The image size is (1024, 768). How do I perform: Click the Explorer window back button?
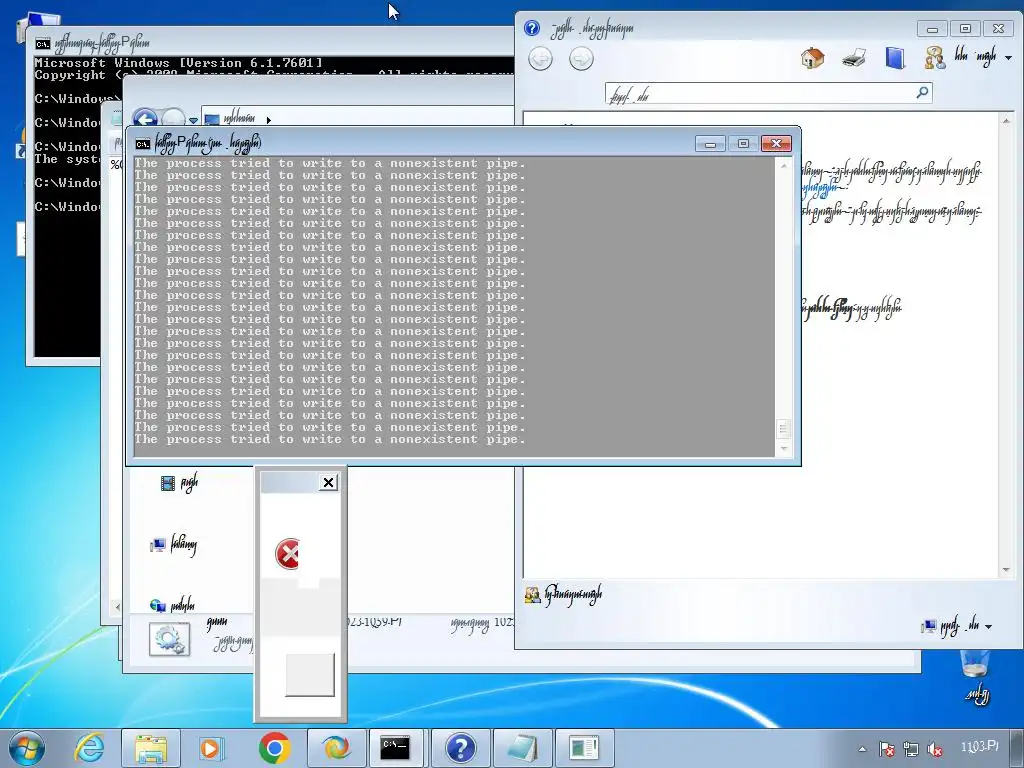click(x=145, y=120)
